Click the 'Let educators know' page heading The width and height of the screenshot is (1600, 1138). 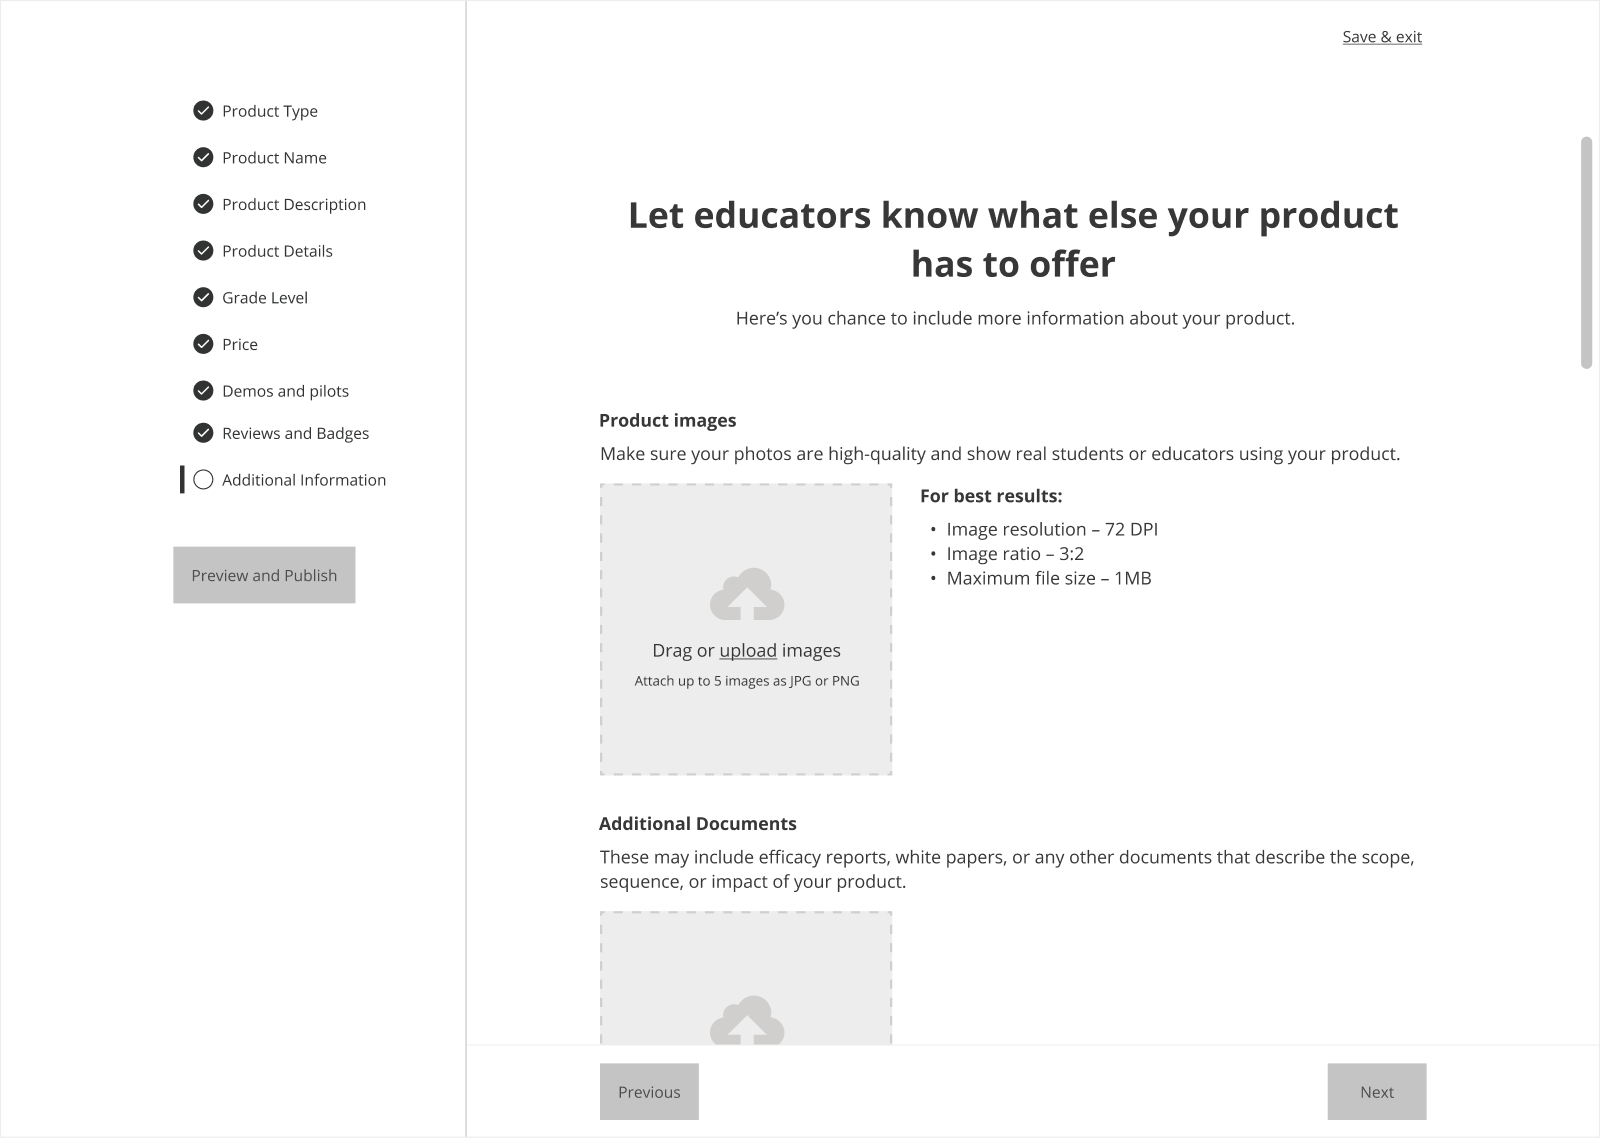[x=1013, y=240]
